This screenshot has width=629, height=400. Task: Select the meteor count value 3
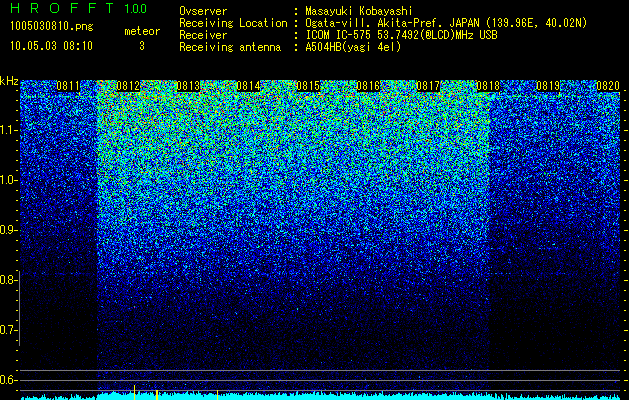click(x=142, y=46)
